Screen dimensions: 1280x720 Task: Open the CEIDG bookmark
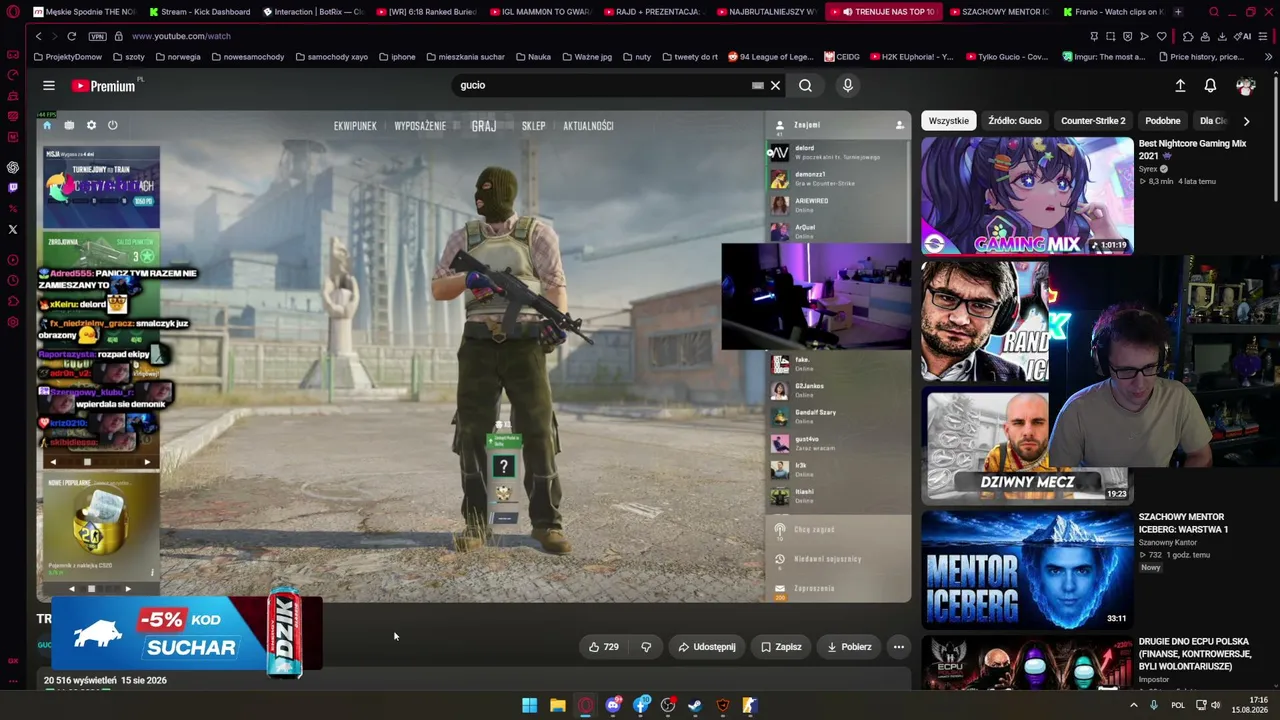tap(841, 57)
